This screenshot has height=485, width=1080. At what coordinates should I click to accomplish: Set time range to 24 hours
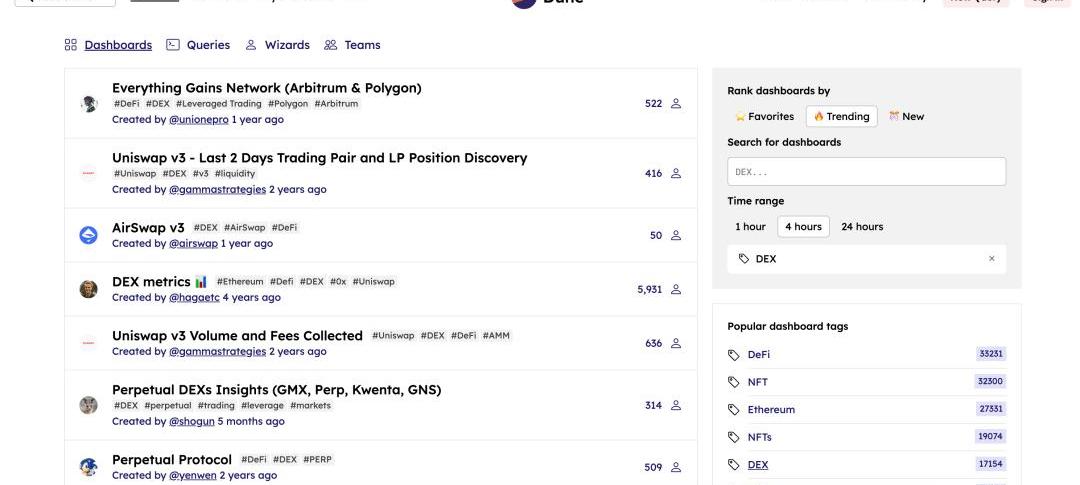point(862,227)
